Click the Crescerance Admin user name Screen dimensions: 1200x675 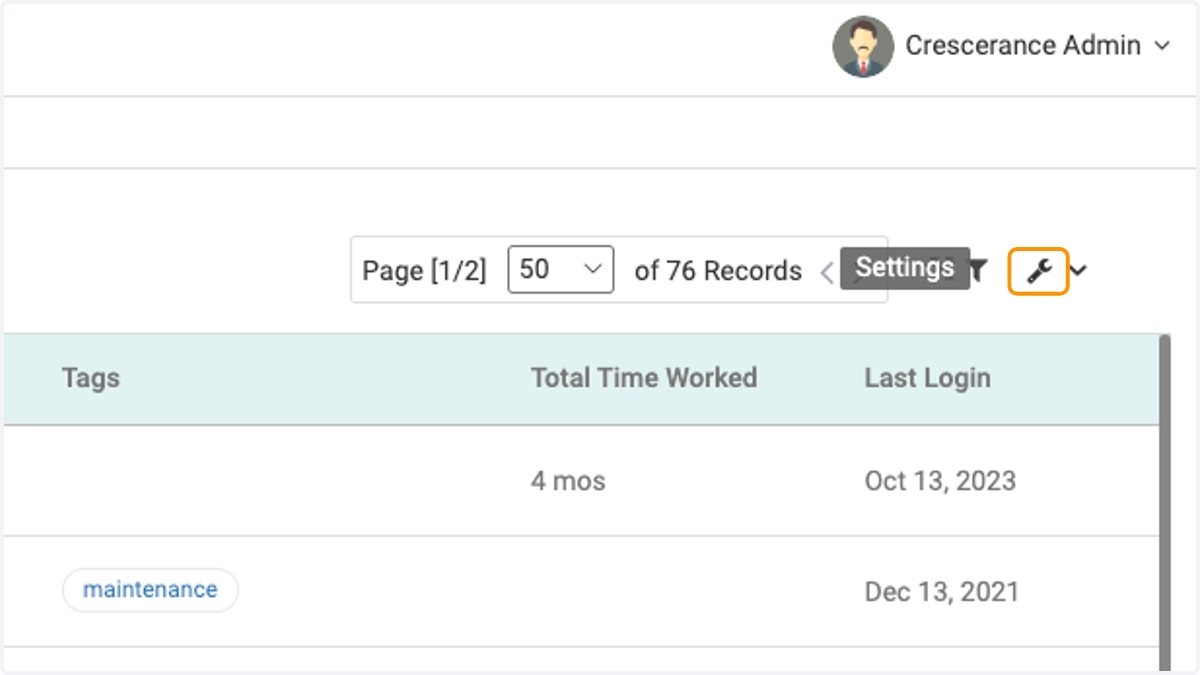point(1023,46)
